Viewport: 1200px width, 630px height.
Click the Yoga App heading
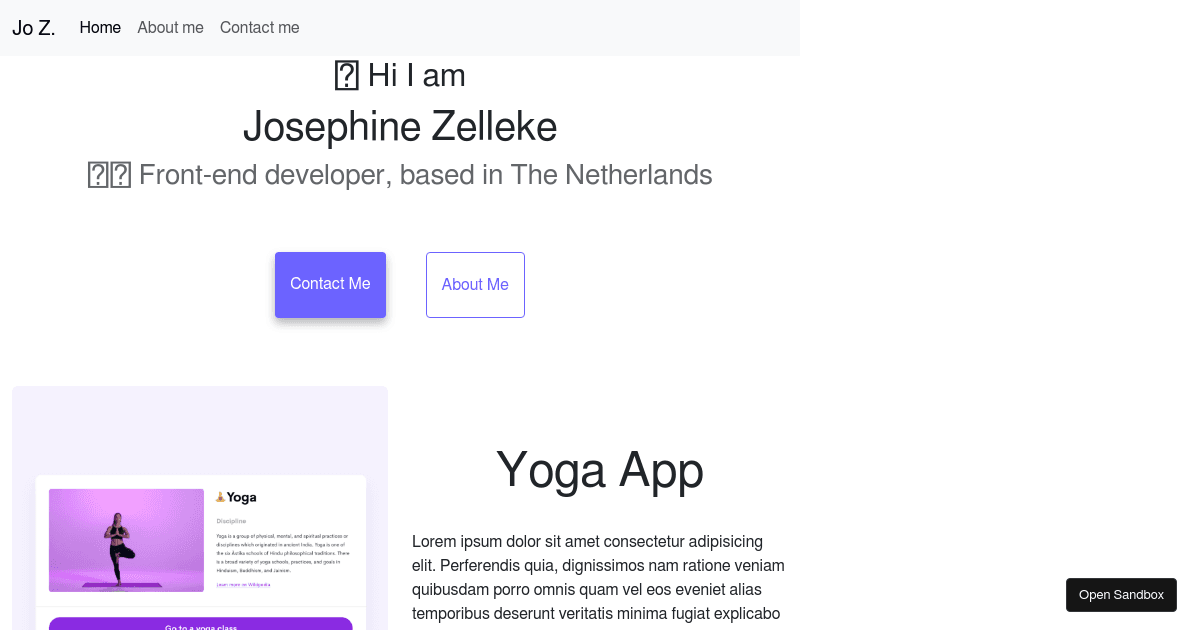[x=600, y=469]
